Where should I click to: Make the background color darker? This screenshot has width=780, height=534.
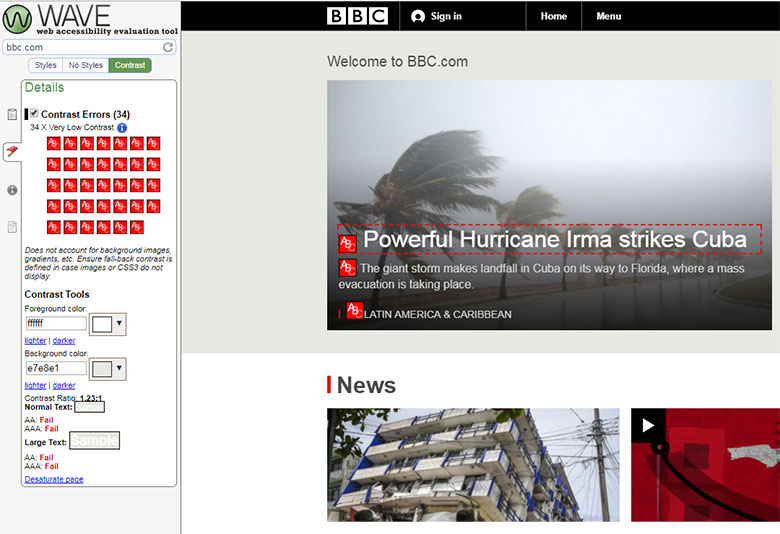(64, 386)
